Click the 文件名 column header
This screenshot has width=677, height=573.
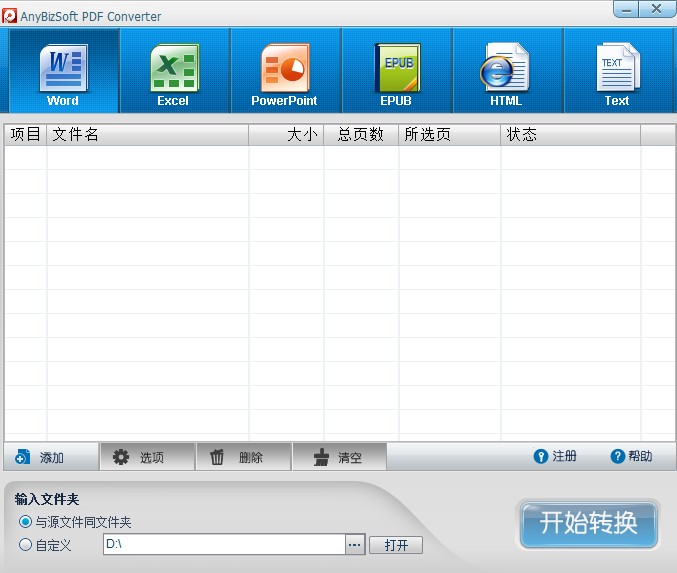point(148,134)
